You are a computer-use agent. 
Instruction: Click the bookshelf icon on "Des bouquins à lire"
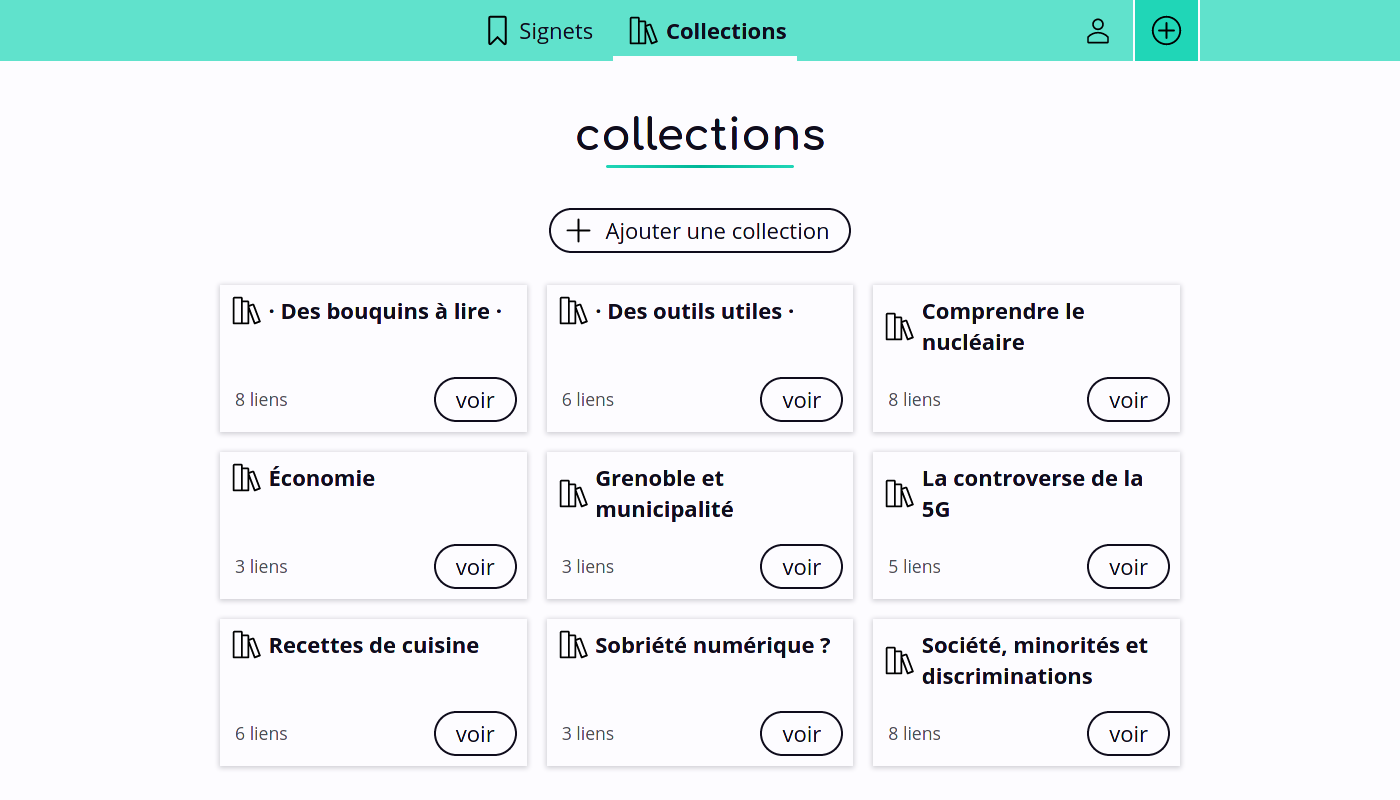(246, 310)
